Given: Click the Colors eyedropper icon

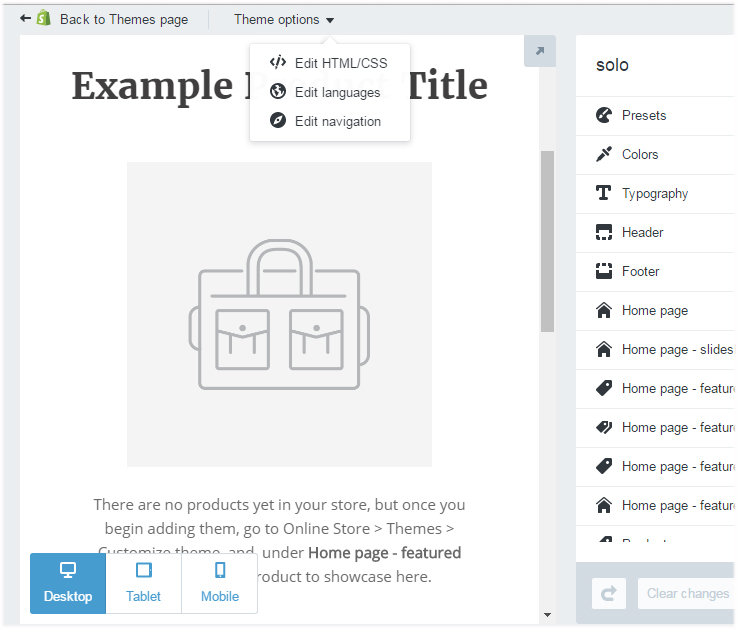Looking at the screenshot, I should pos(603,154).
